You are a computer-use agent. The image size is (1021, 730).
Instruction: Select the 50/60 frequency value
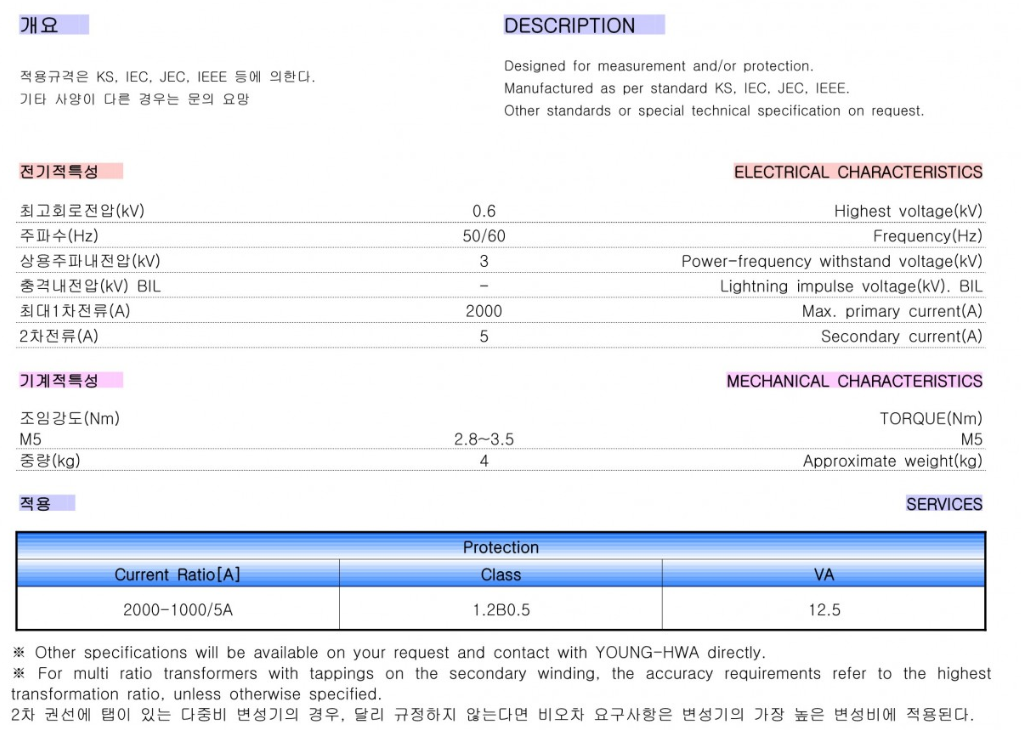pos(484,236)
